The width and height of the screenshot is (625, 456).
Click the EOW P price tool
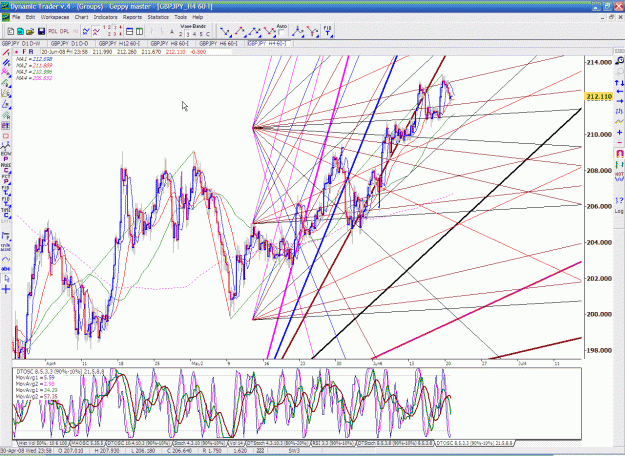[6, 157]
